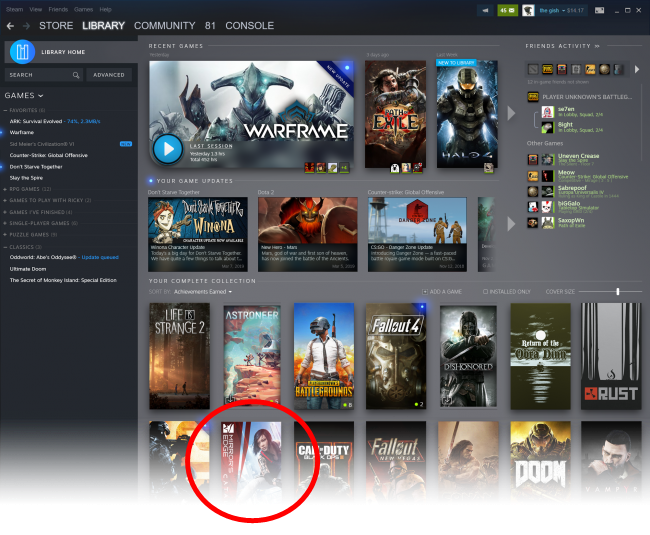This screenshot has width=650, height=535.
Task: Go back with the left arrow
Action: pyautogui.click(x=10, y=26)
